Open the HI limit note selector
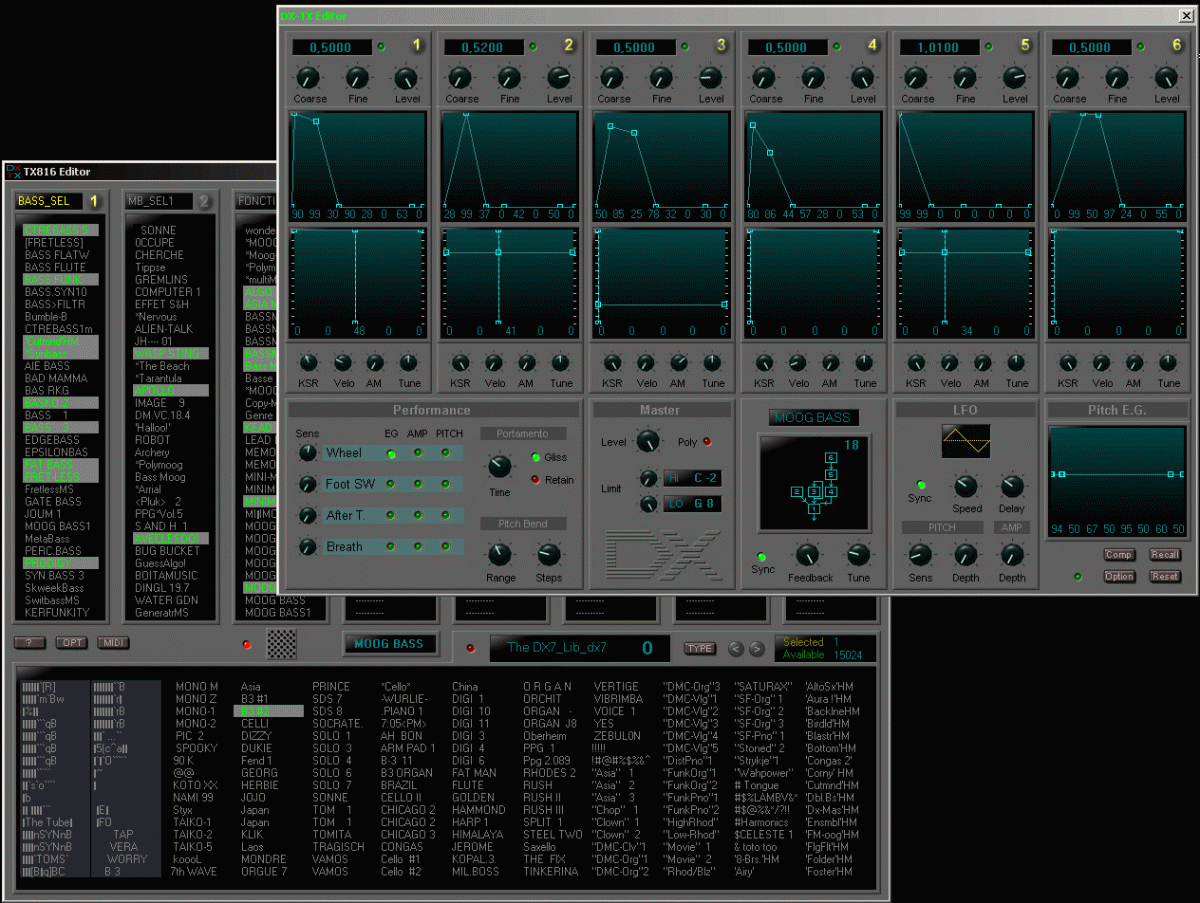 [x=694, y=478]
